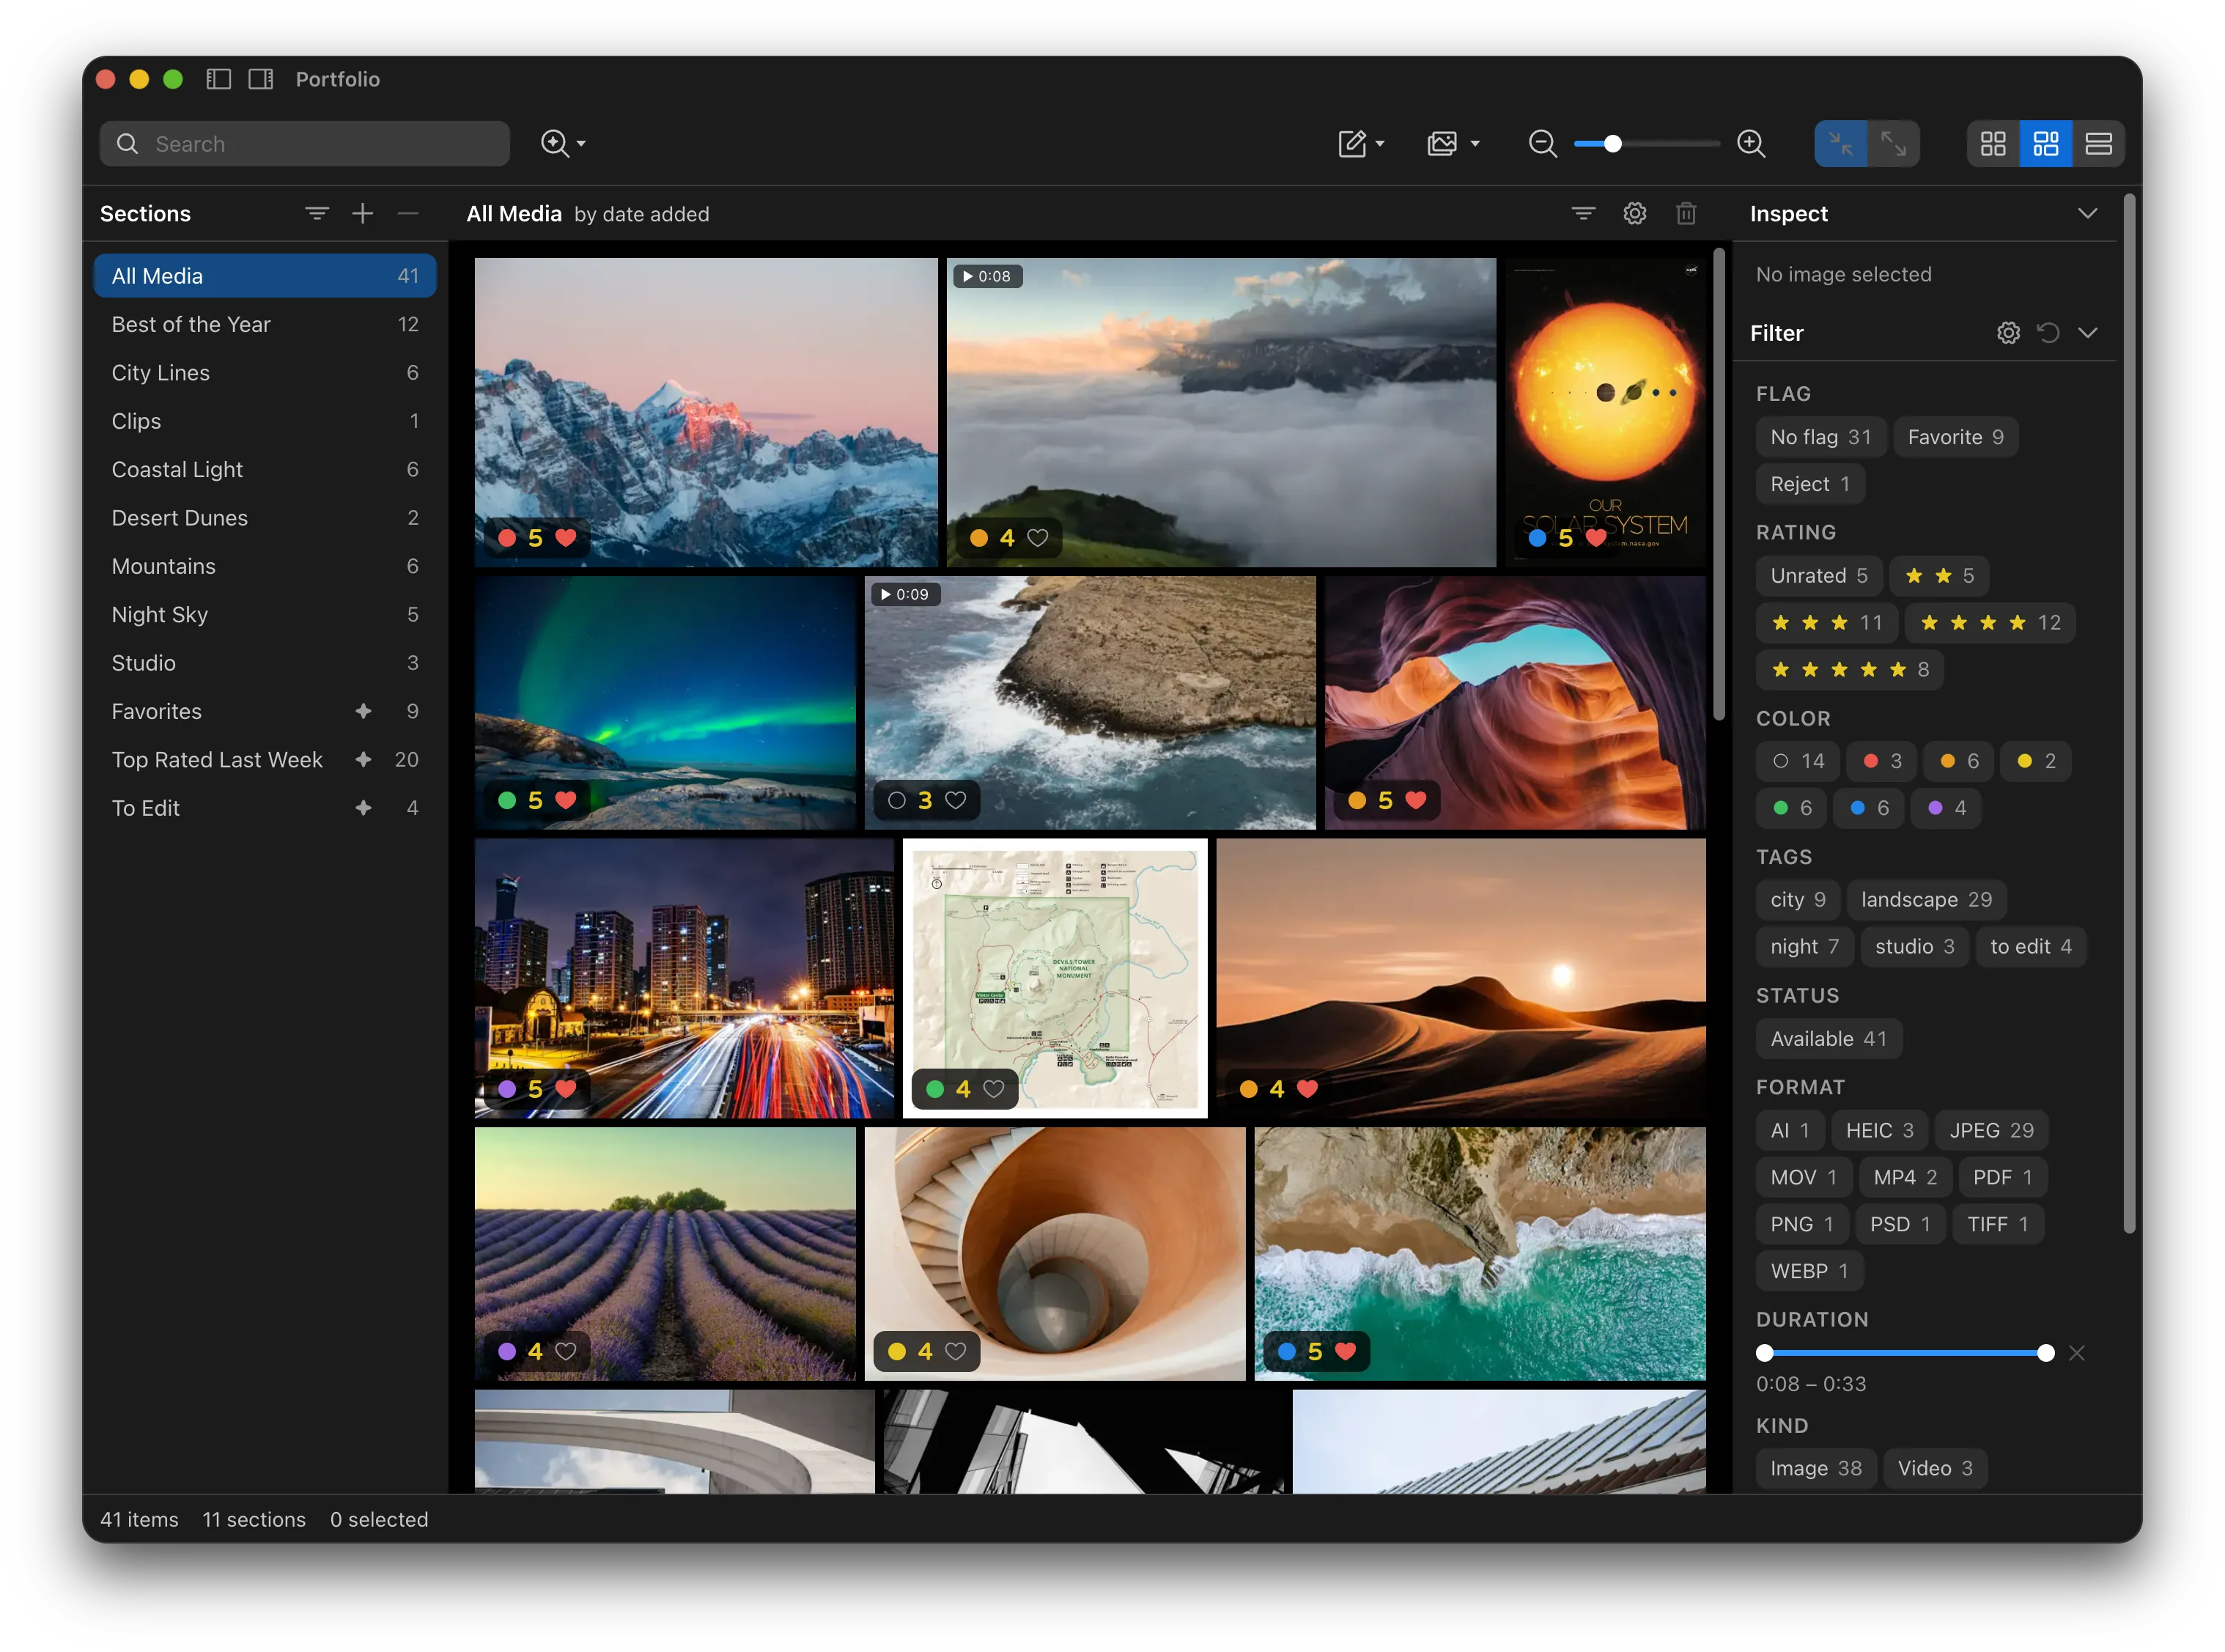Open the Top Rated Last Week smart section
Viewport: 2225px width, 1652px height.
click(265, 760)
